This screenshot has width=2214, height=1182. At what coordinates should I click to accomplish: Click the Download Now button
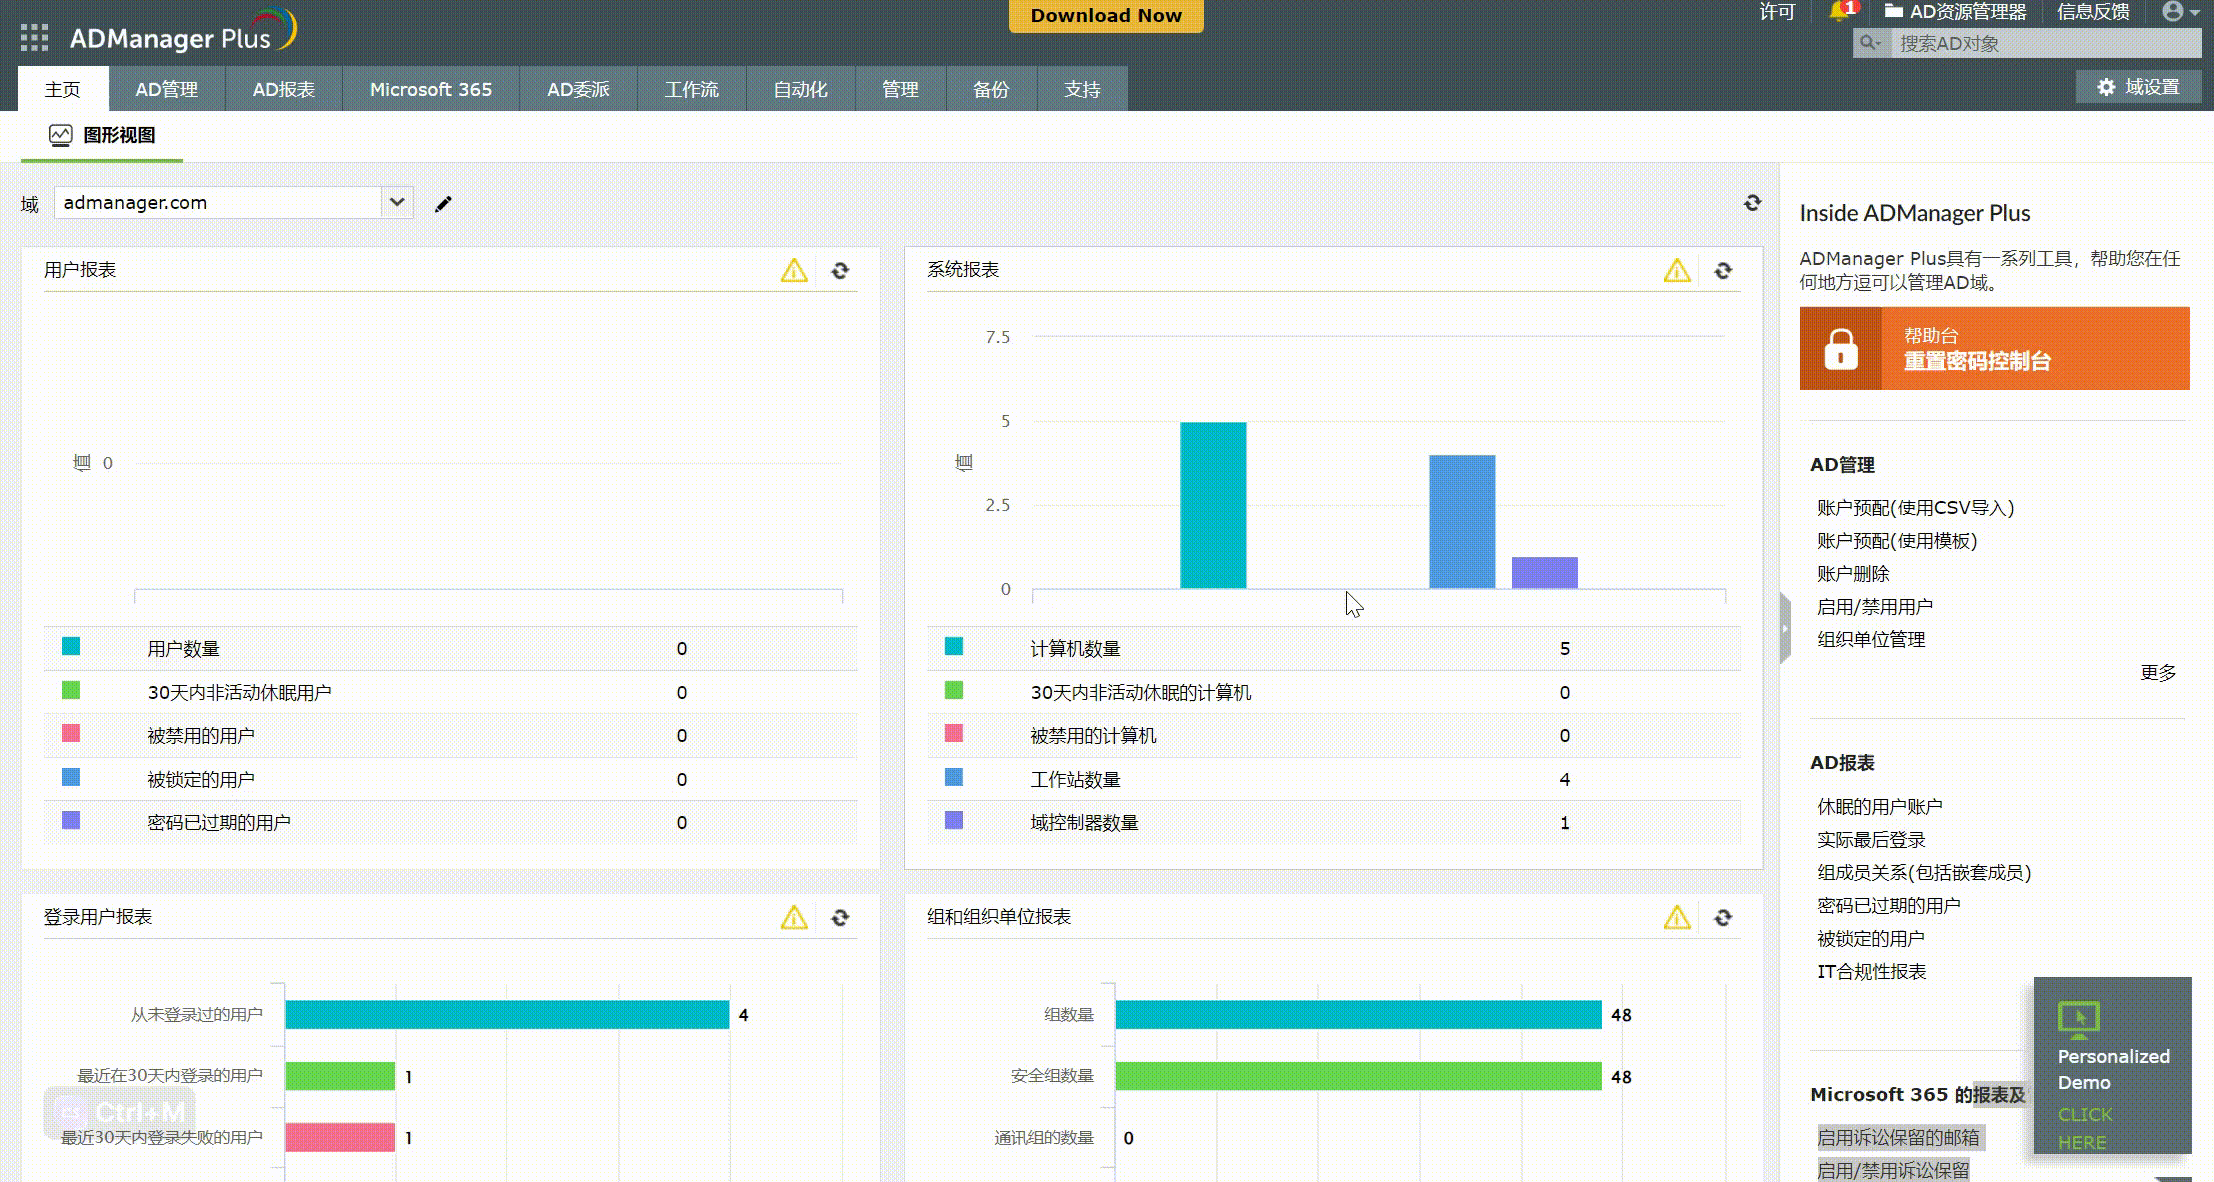pos(1106,15)
